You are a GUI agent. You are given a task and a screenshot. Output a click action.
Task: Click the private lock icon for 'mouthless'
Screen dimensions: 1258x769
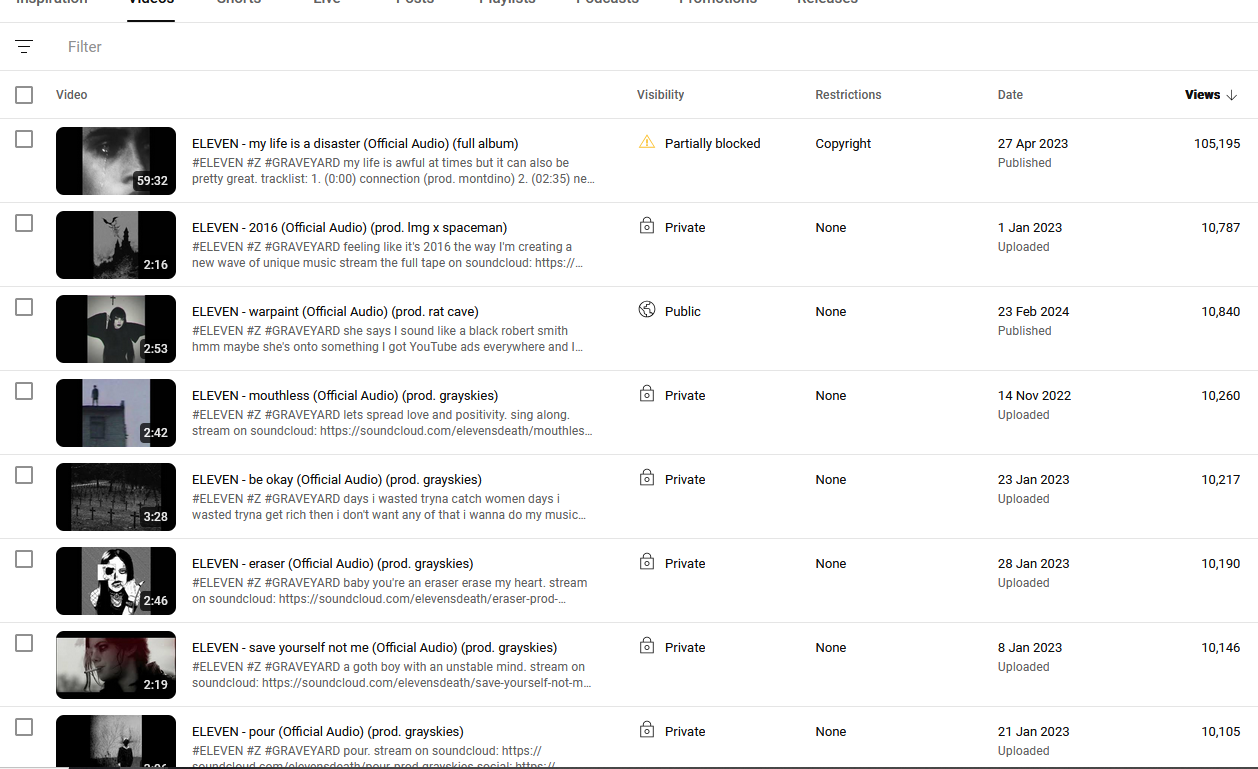(647, 395)
